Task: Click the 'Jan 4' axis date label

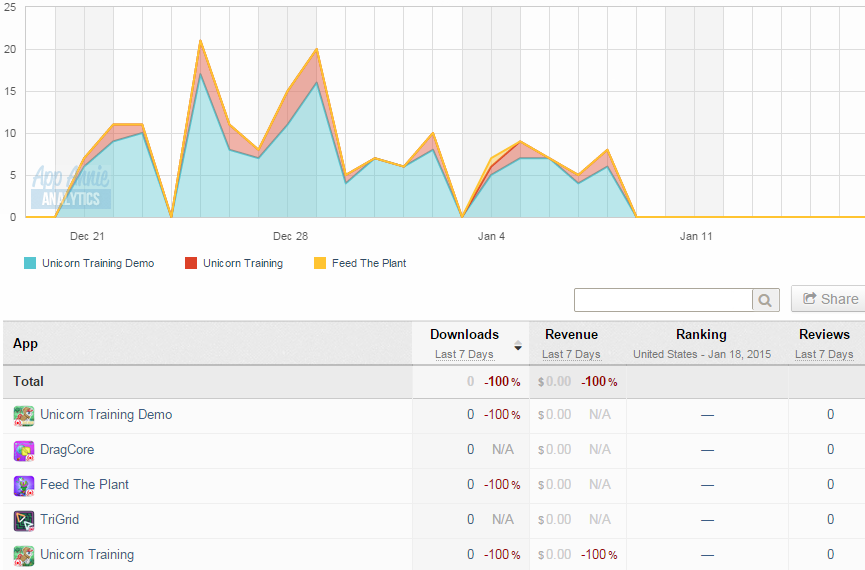Action: tap(491, 236)
